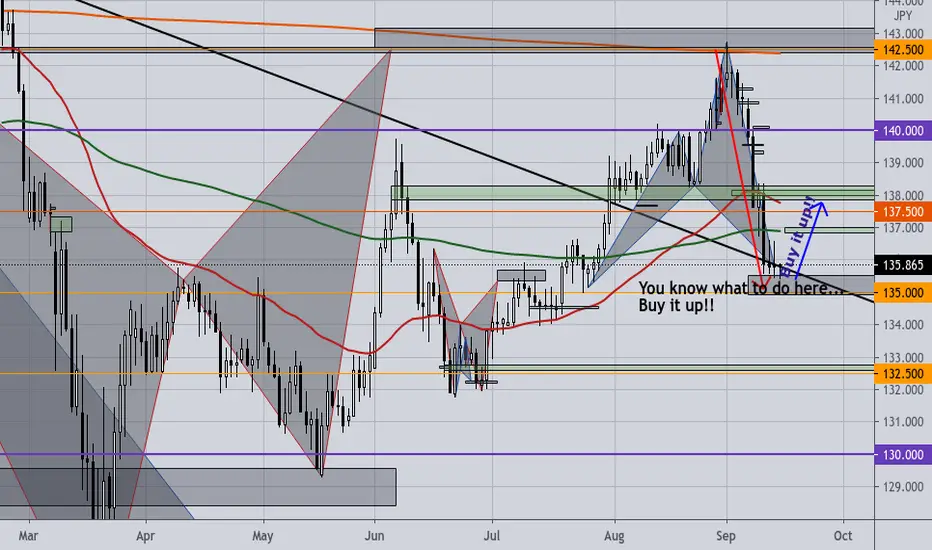
Task: Click the Jun label on time axis
Action: [x=374, y=536]
